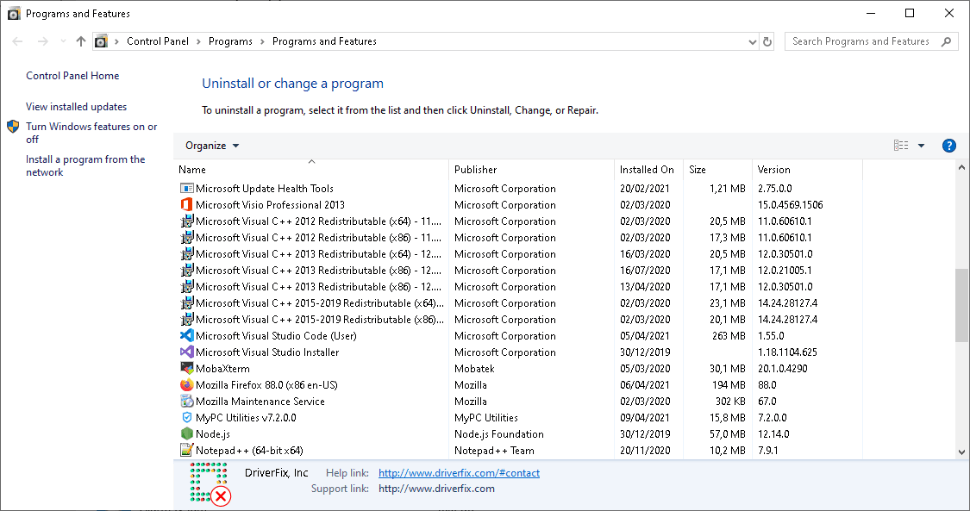Click the 15.0.4569.1506 version cell
The image size is (970, 511).
791,205
